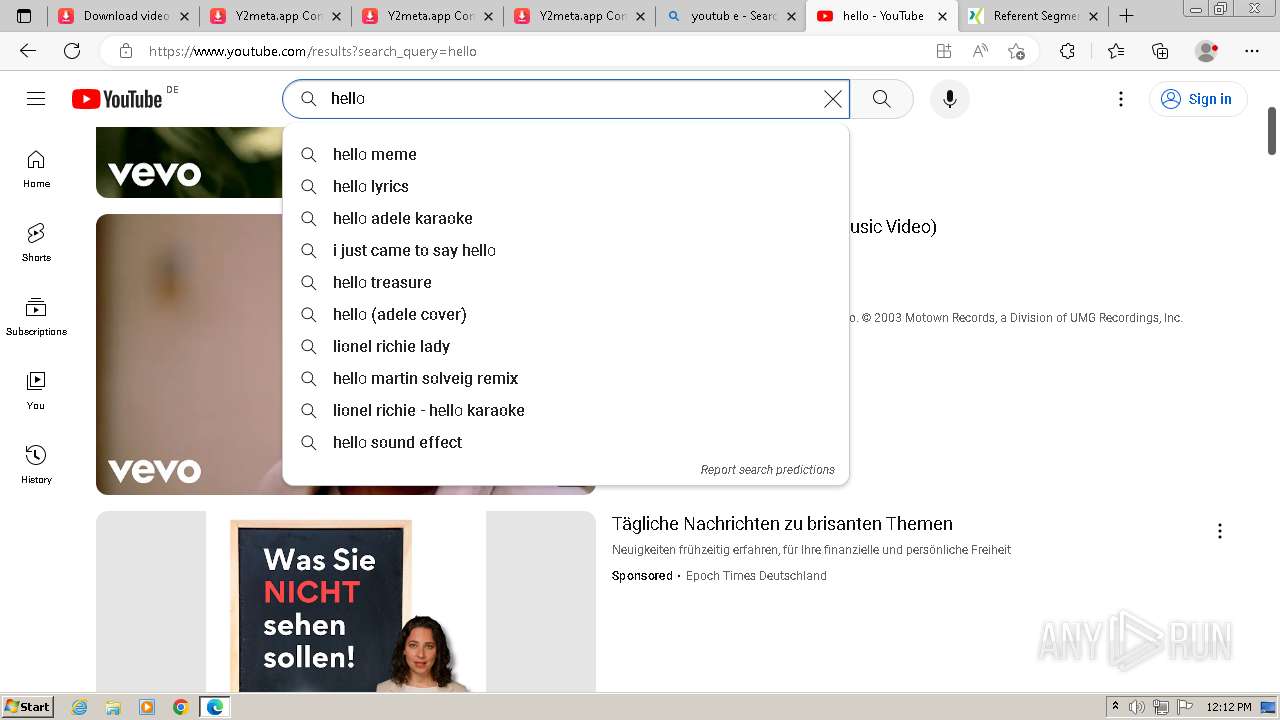
Task: Select suggestion hello sound effect
Action: click(566, 442)
